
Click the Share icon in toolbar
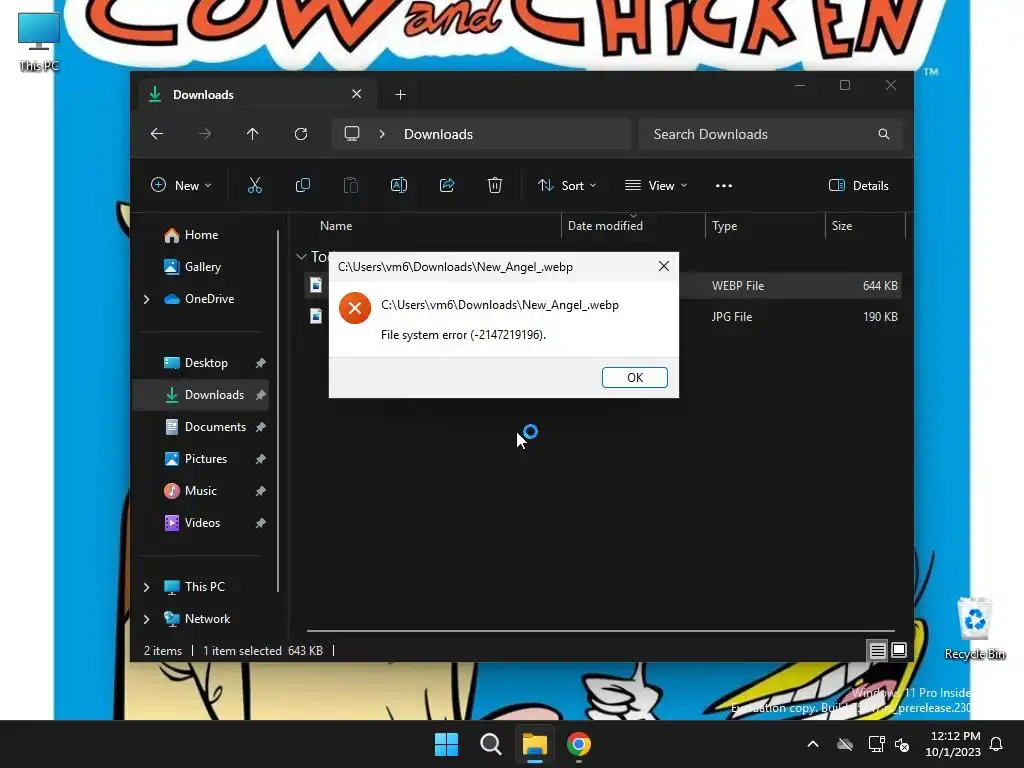(x=447, y=185)
